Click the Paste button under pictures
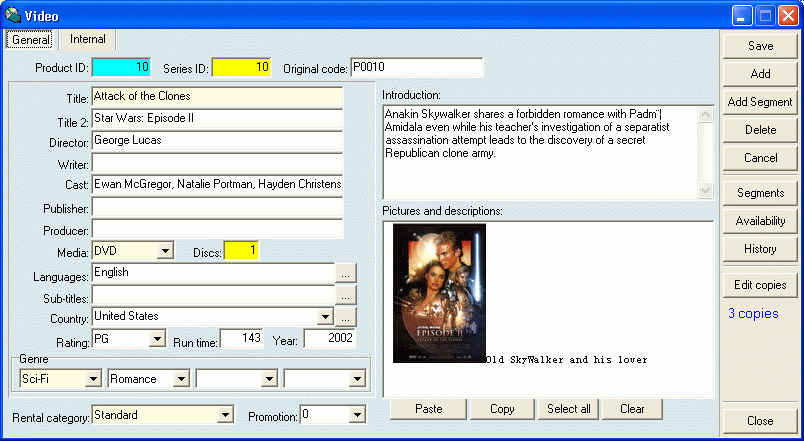Viewport: 804px width, 441px height. point(429,409)
